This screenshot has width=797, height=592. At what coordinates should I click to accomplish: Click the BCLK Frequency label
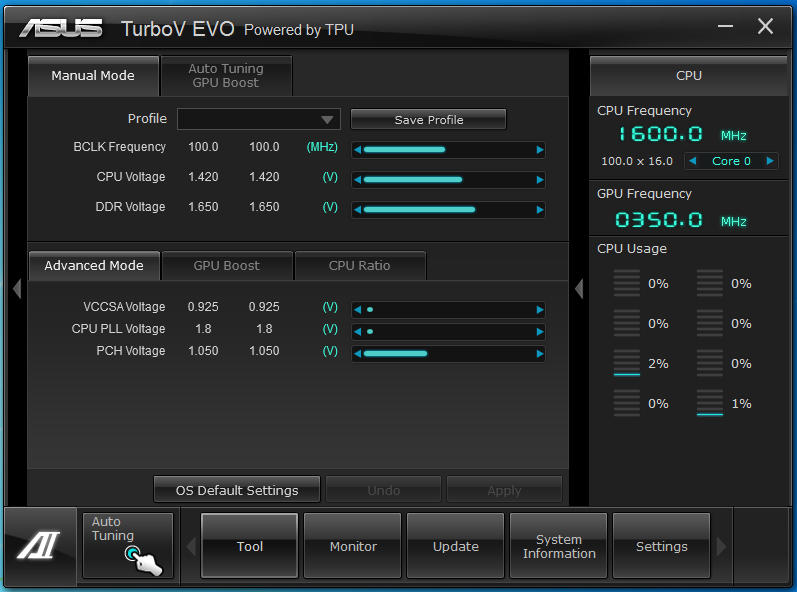click(119, 147)
